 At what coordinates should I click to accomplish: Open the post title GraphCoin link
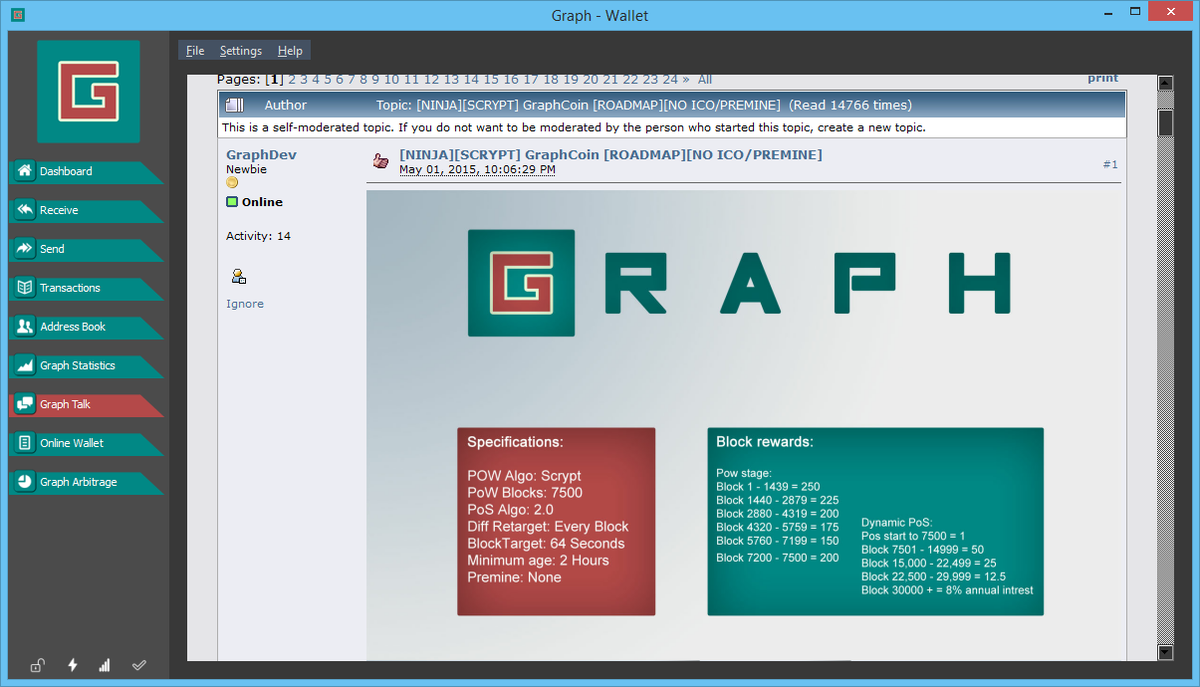pos(610,155)
